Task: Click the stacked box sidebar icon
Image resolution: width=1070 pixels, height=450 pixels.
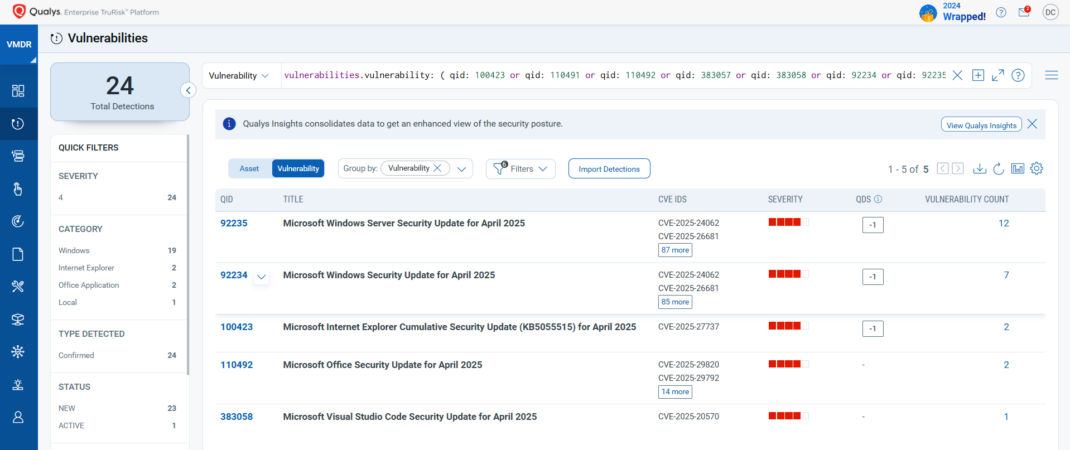Action: pyautogui.click(x=18, y=320)
